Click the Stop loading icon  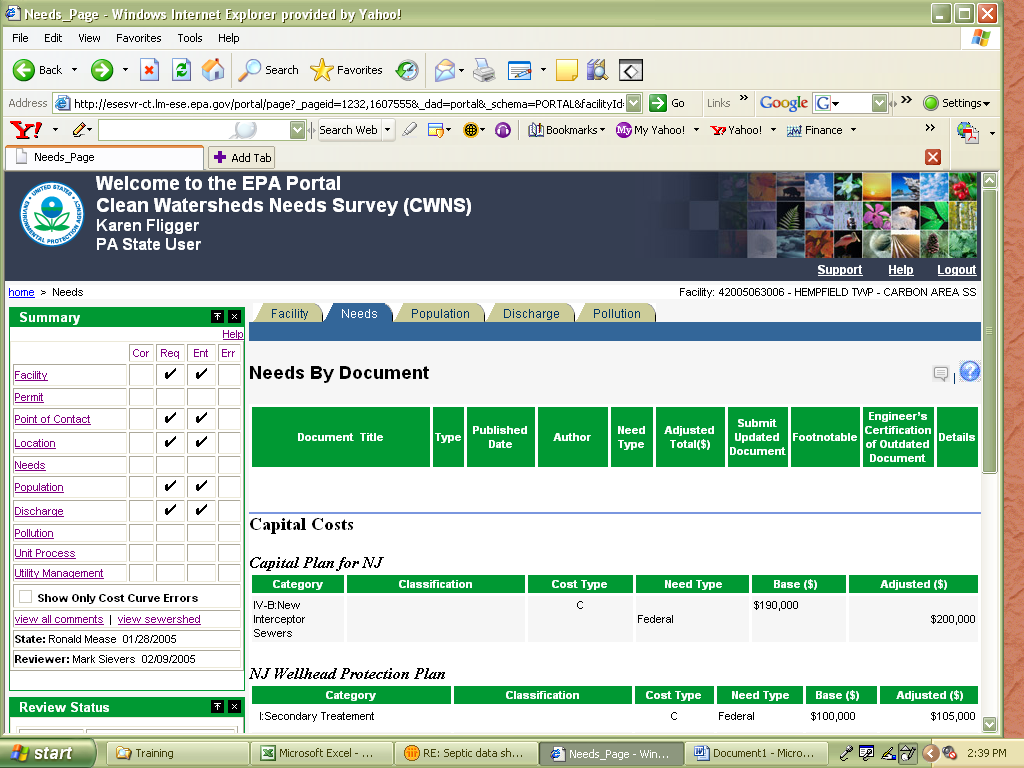(x=150, y=70)
